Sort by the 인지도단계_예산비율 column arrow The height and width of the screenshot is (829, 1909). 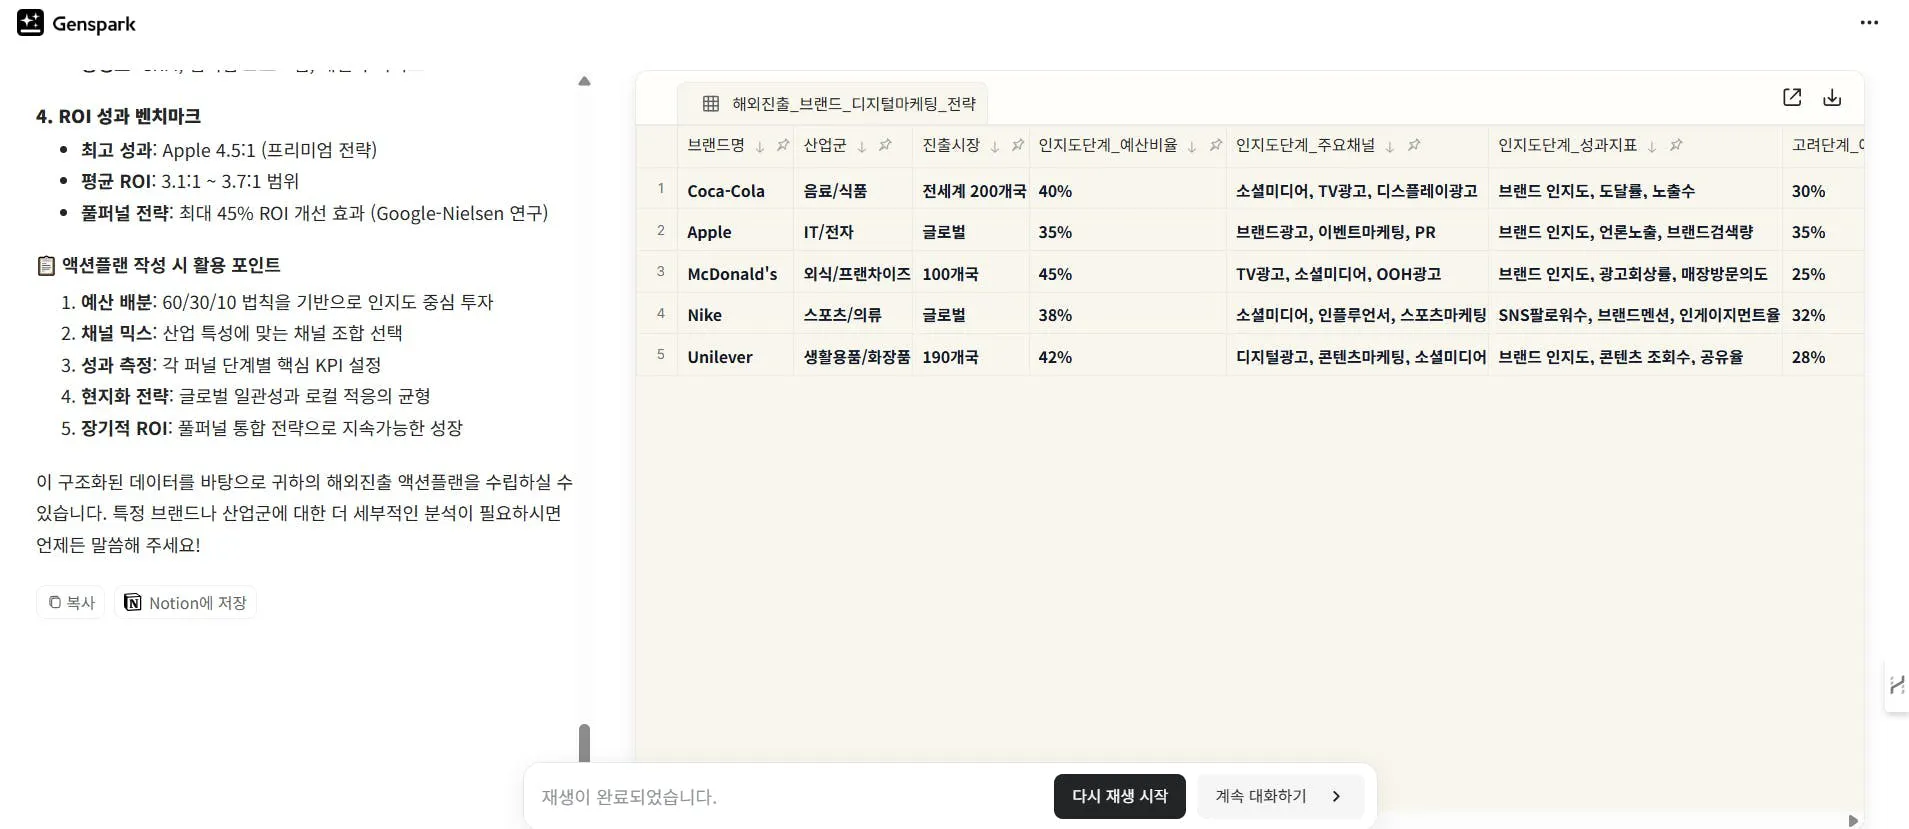(1192, 146)
